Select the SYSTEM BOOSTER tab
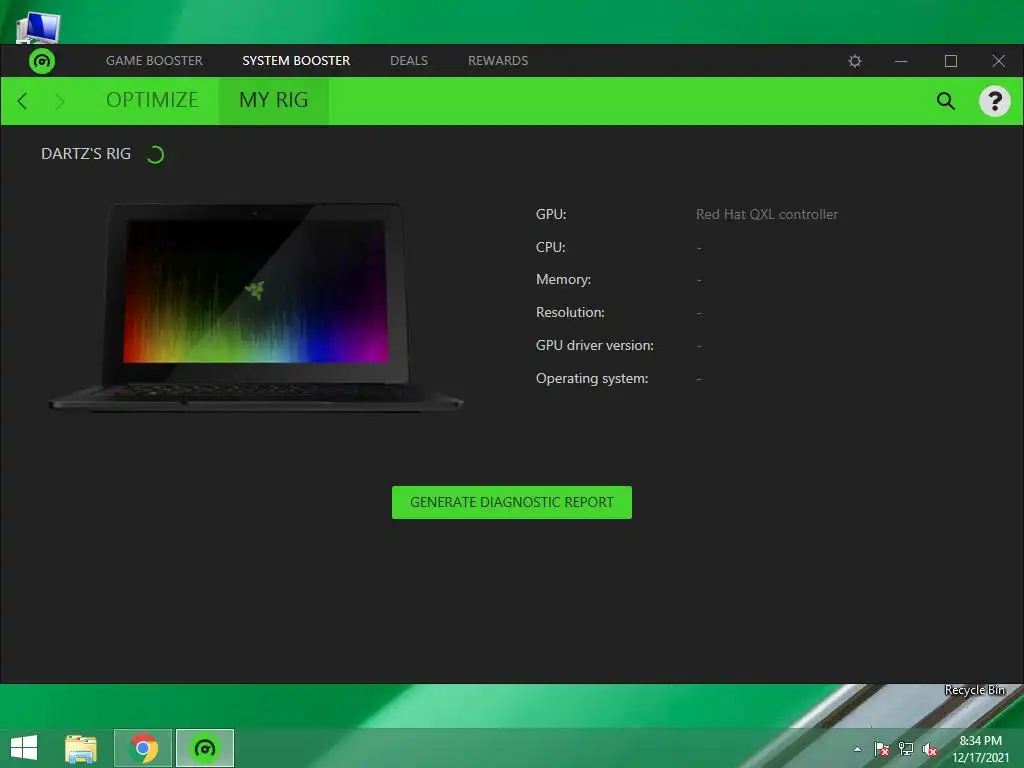 click(x=296, y=61)
